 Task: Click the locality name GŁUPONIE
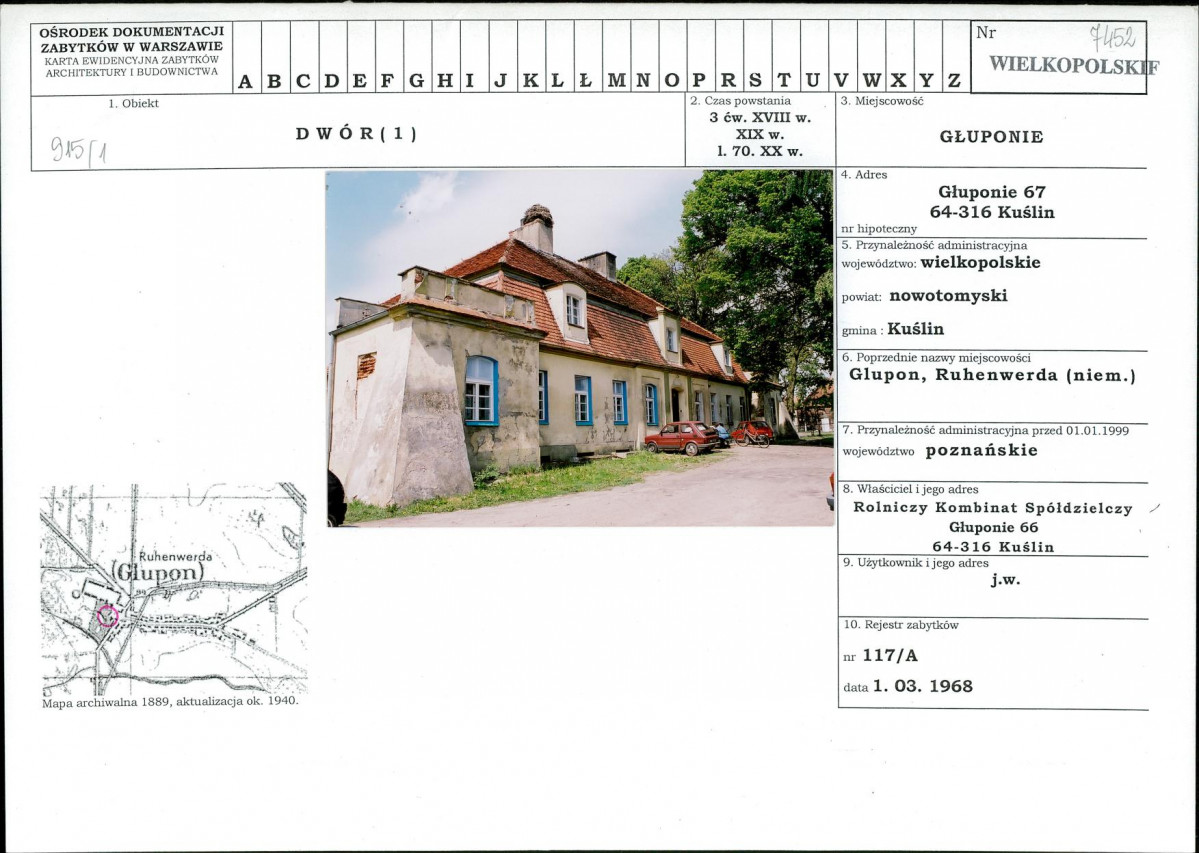click(x=991, y=137)
